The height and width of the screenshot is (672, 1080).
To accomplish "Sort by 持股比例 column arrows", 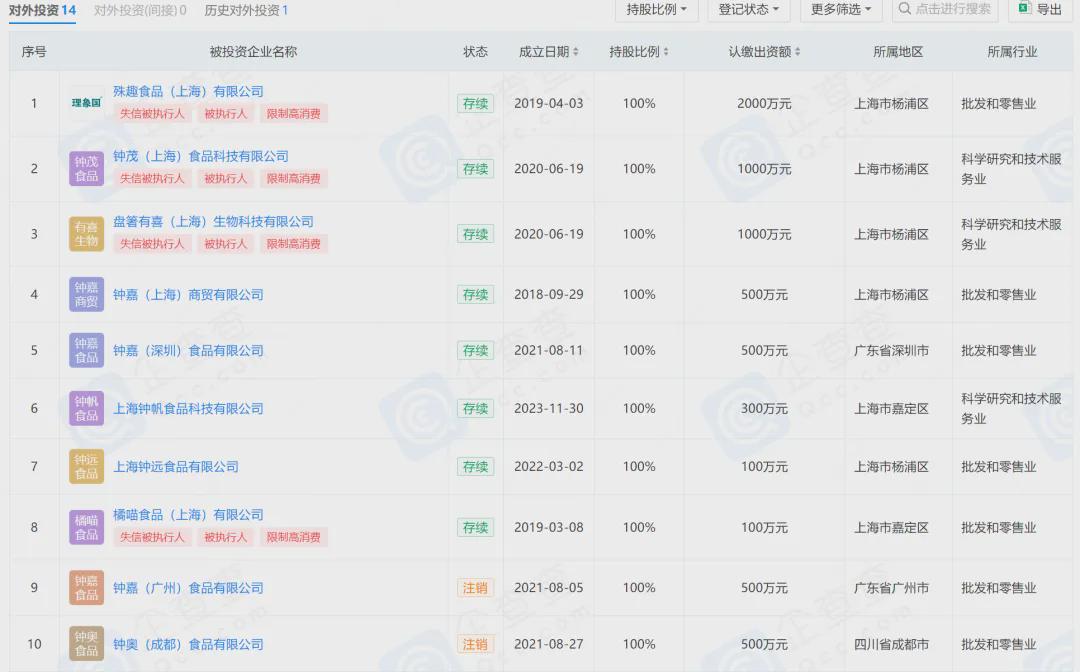I will click(665, 52).
